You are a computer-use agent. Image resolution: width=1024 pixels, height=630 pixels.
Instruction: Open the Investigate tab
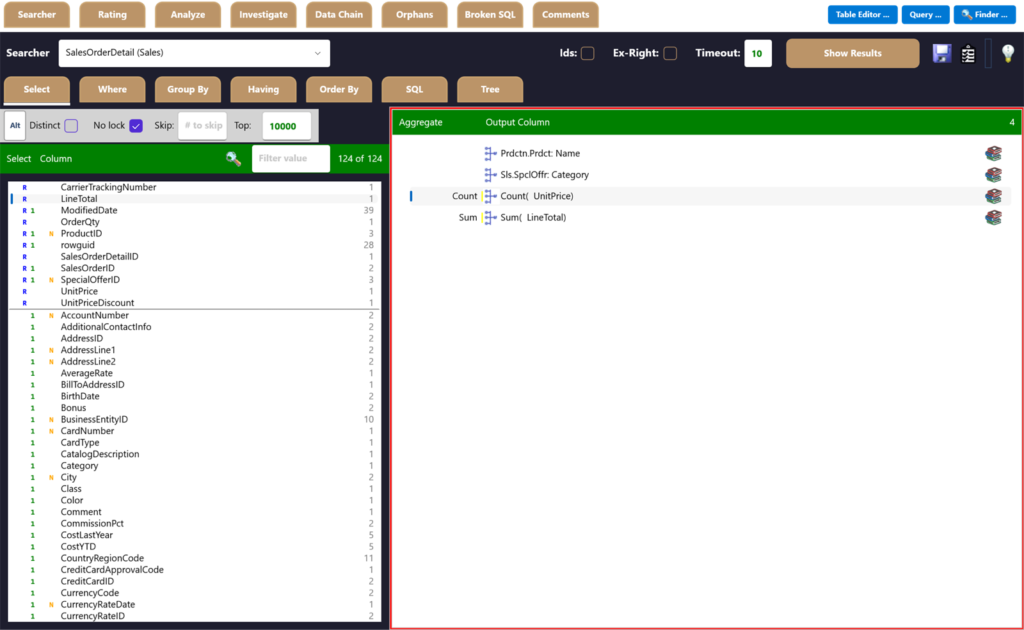click(263, 14)
